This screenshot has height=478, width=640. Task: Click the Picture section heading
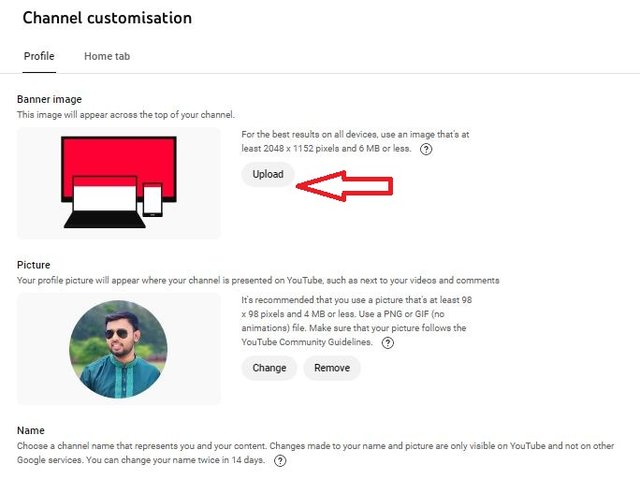coord(34,265)
